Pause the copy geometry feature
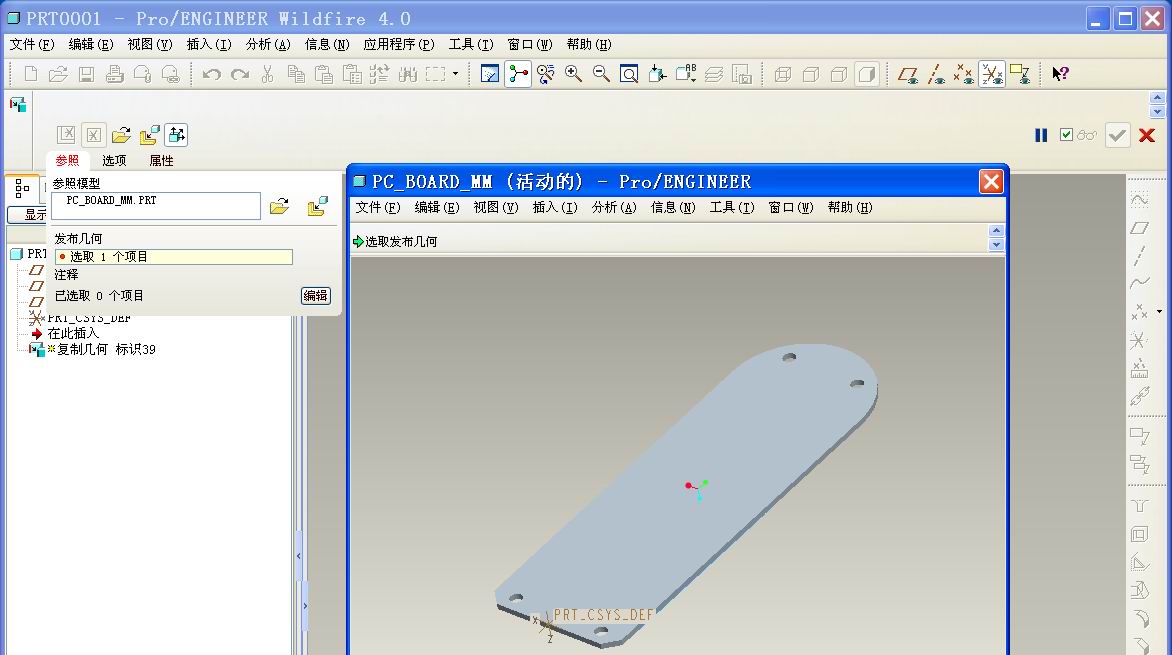The image size is (1172, 655). point(1040,135)
